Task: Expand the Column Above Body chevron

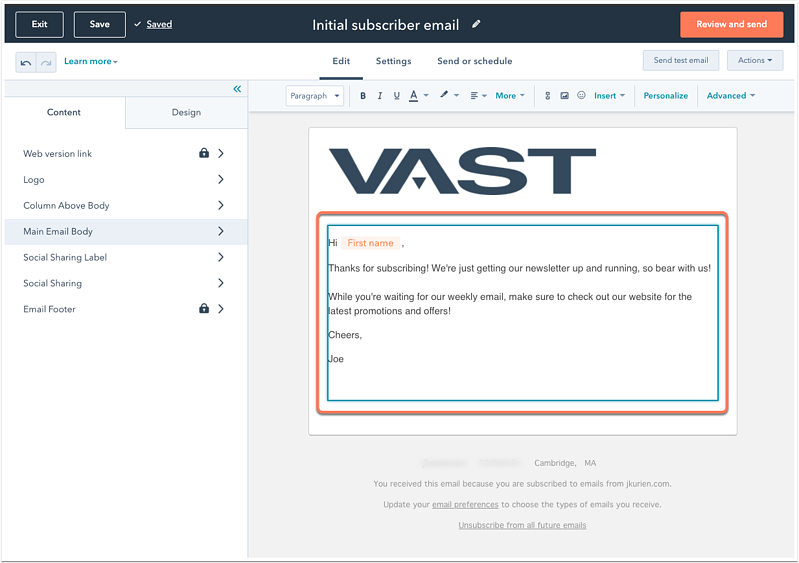Action: tap(221, 205)
